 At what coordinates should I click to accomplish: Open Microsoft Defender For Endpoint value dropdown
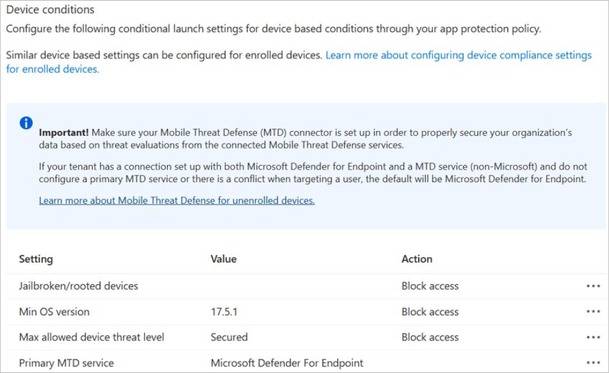287,363
